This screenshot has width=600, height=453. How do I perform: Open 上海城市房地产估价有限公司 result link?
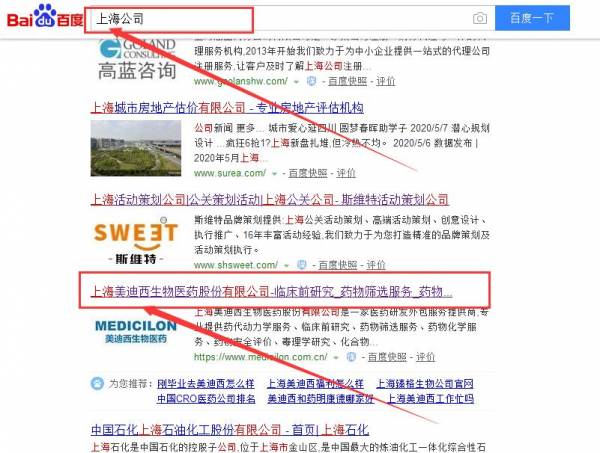tap(227, 108)
